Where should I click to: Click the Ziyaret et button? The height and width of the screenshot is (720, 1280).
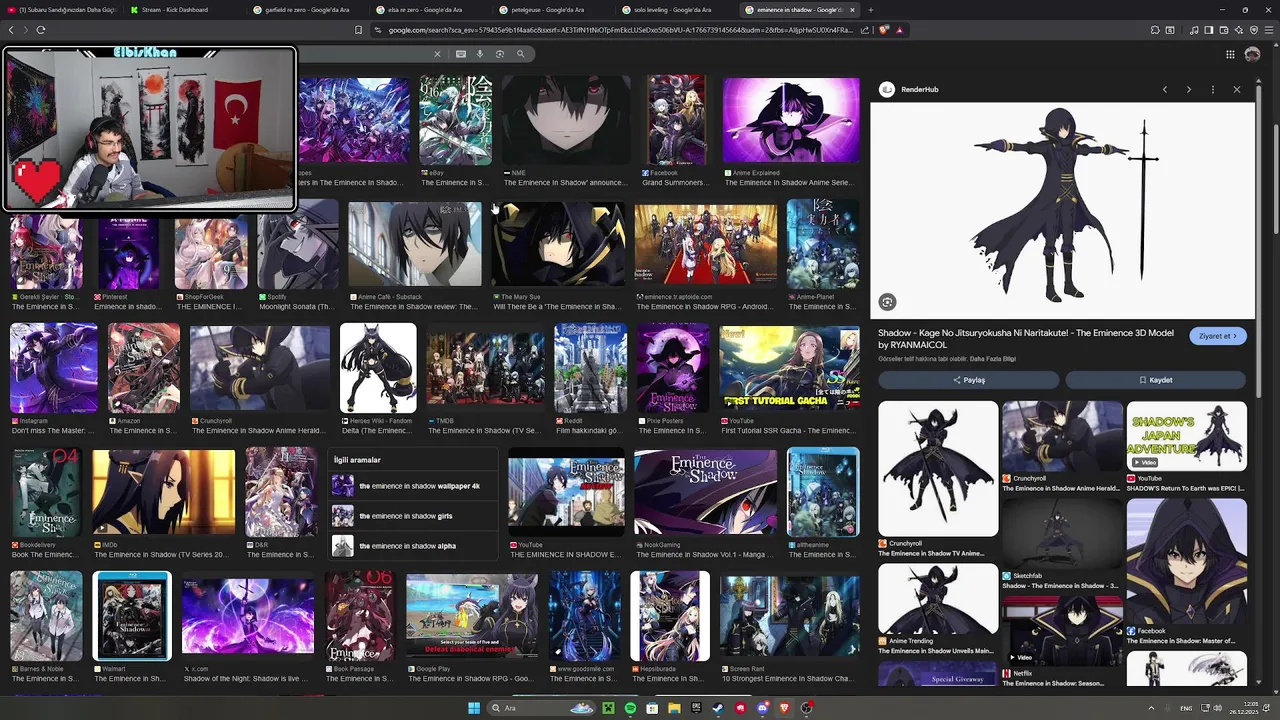coord(1218,336)
